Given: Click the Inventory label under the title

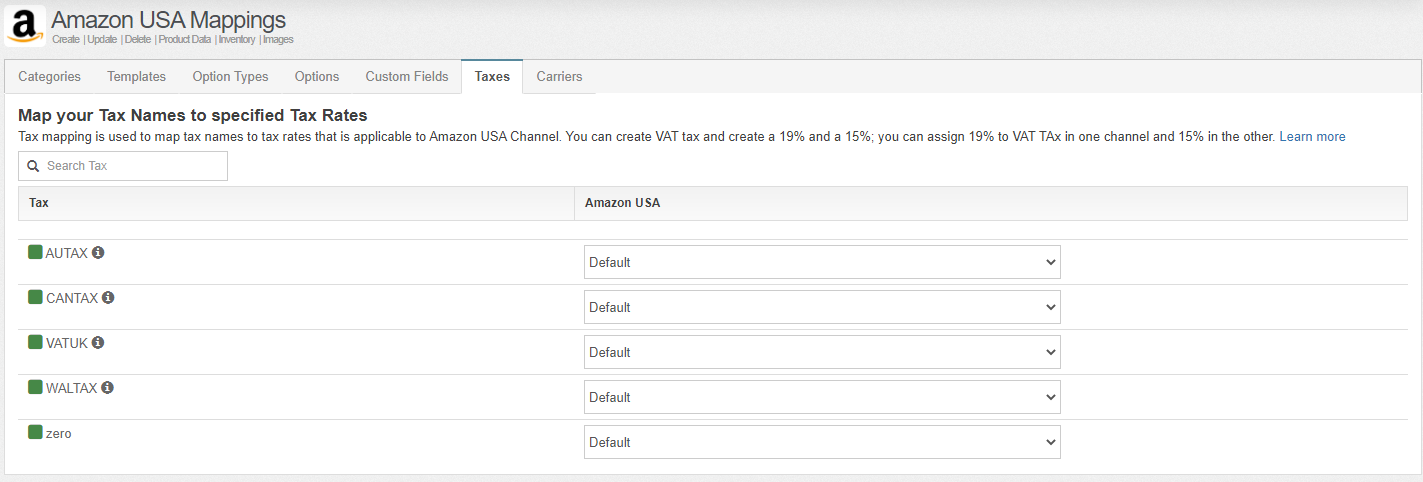Looking at the screenshot, I should pos(236,40).
